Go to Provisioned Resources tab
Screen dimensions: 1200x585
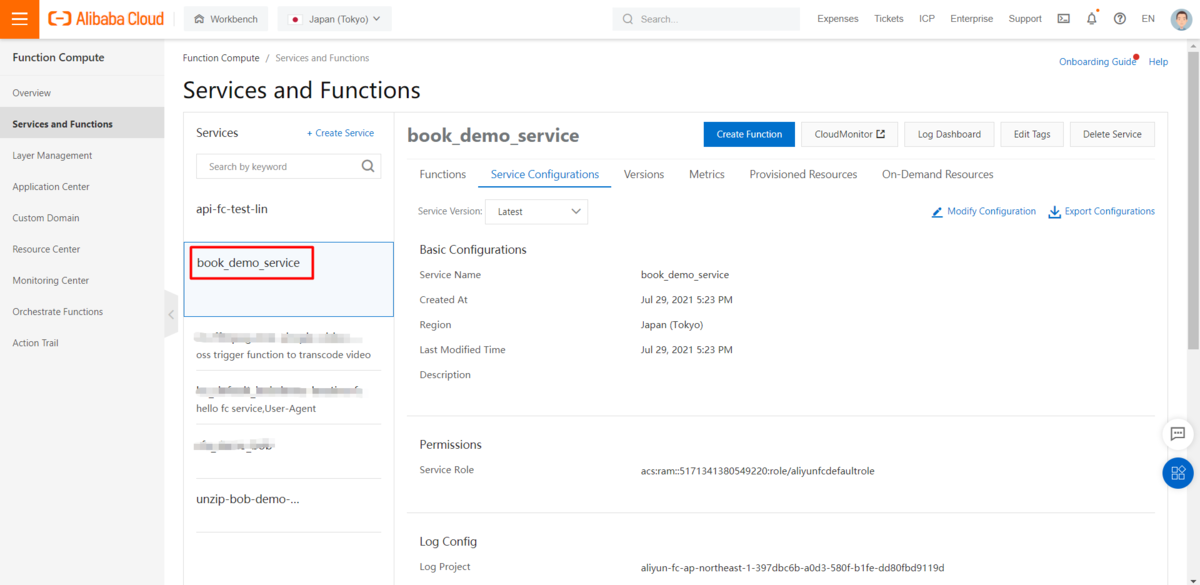(803, 174)
